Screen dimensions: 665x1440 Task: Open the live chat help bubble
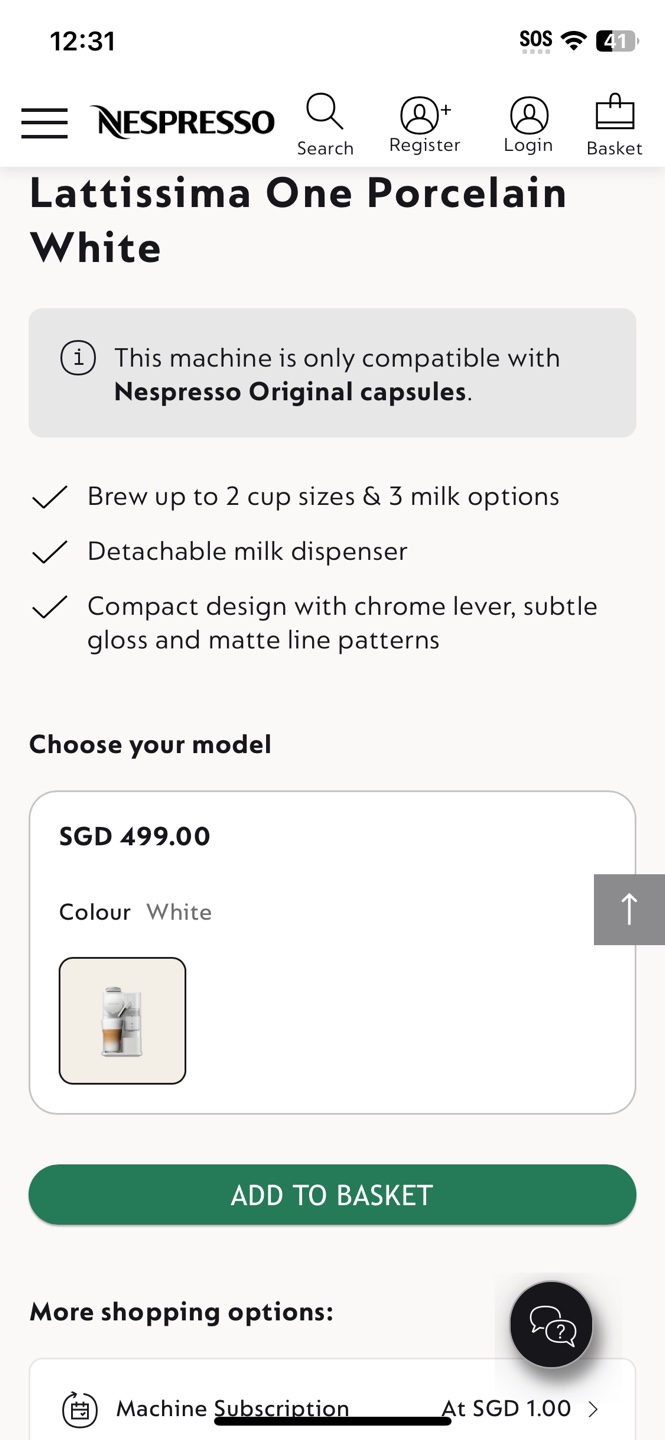point(551,1325)
